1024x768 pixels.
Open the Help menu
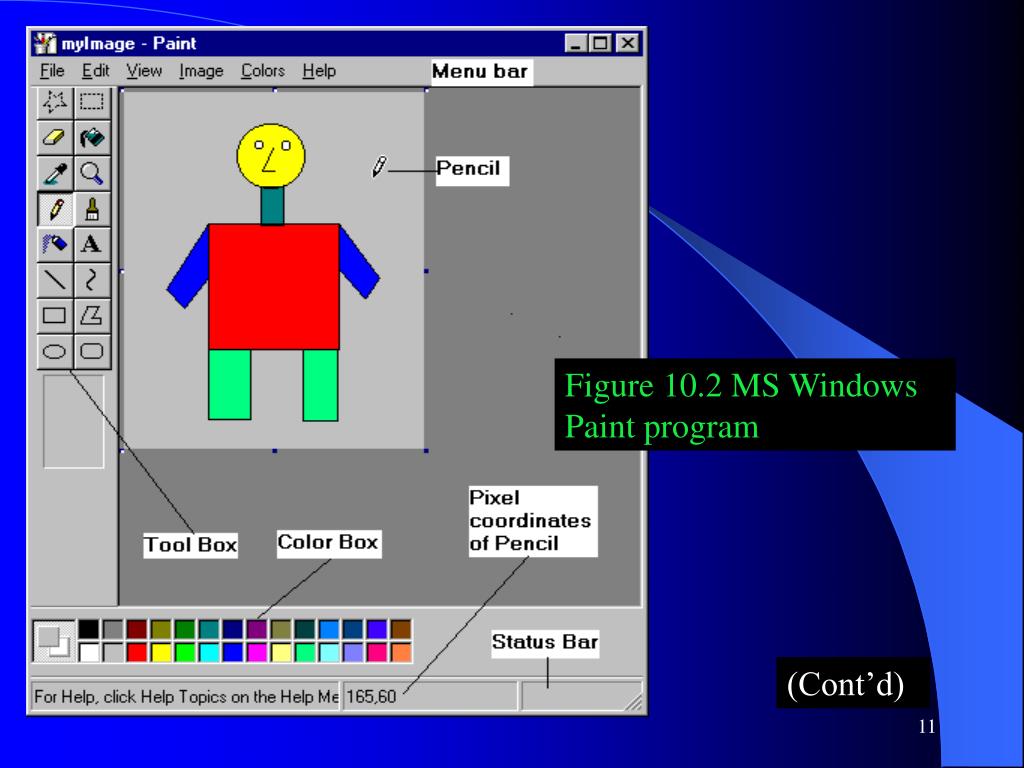coord(319,71)
